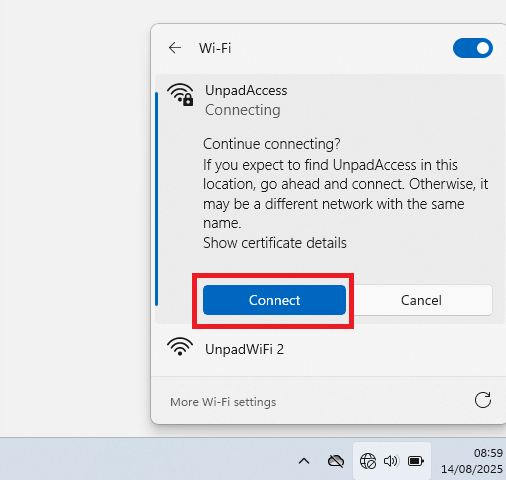Image resolution: width=506 pixels, height=480 pixels.
Task: Click the UnpadWiFi 2 signal icon
Action: [x=180, y=347]
